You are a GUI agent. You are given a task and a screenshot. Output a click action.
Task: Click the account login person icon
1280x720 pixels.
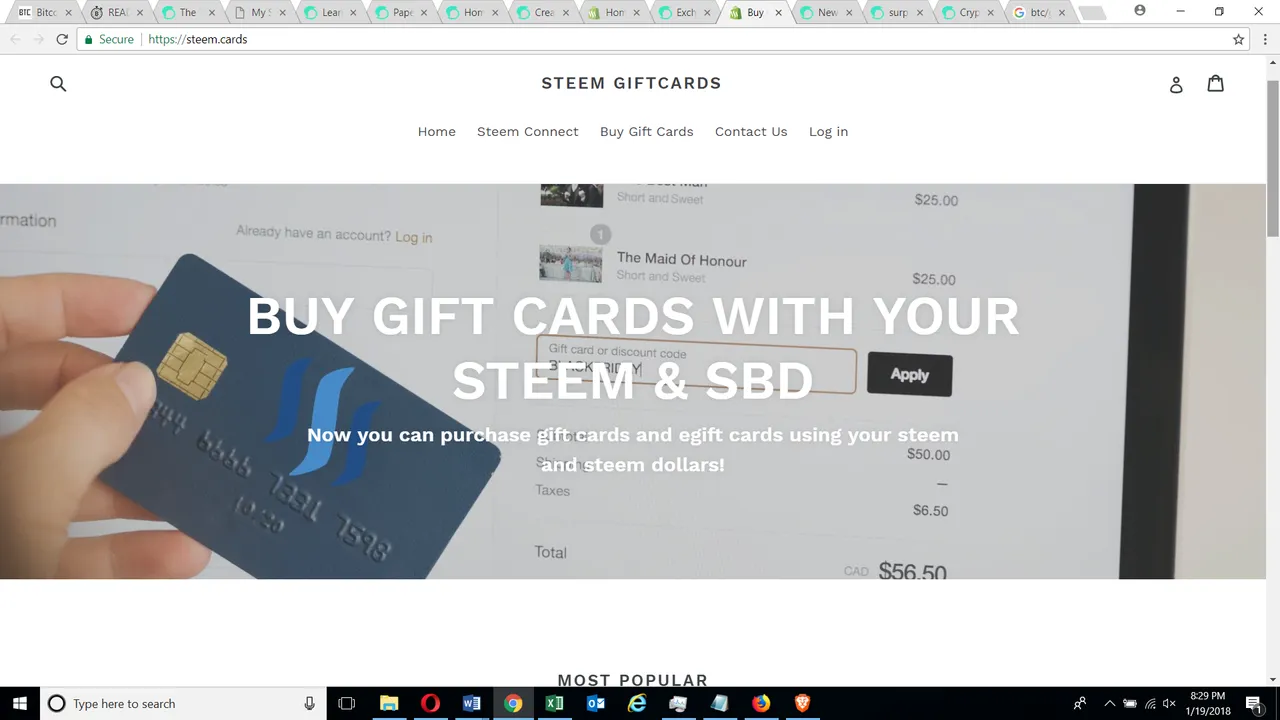click(x=1176, y=85)
